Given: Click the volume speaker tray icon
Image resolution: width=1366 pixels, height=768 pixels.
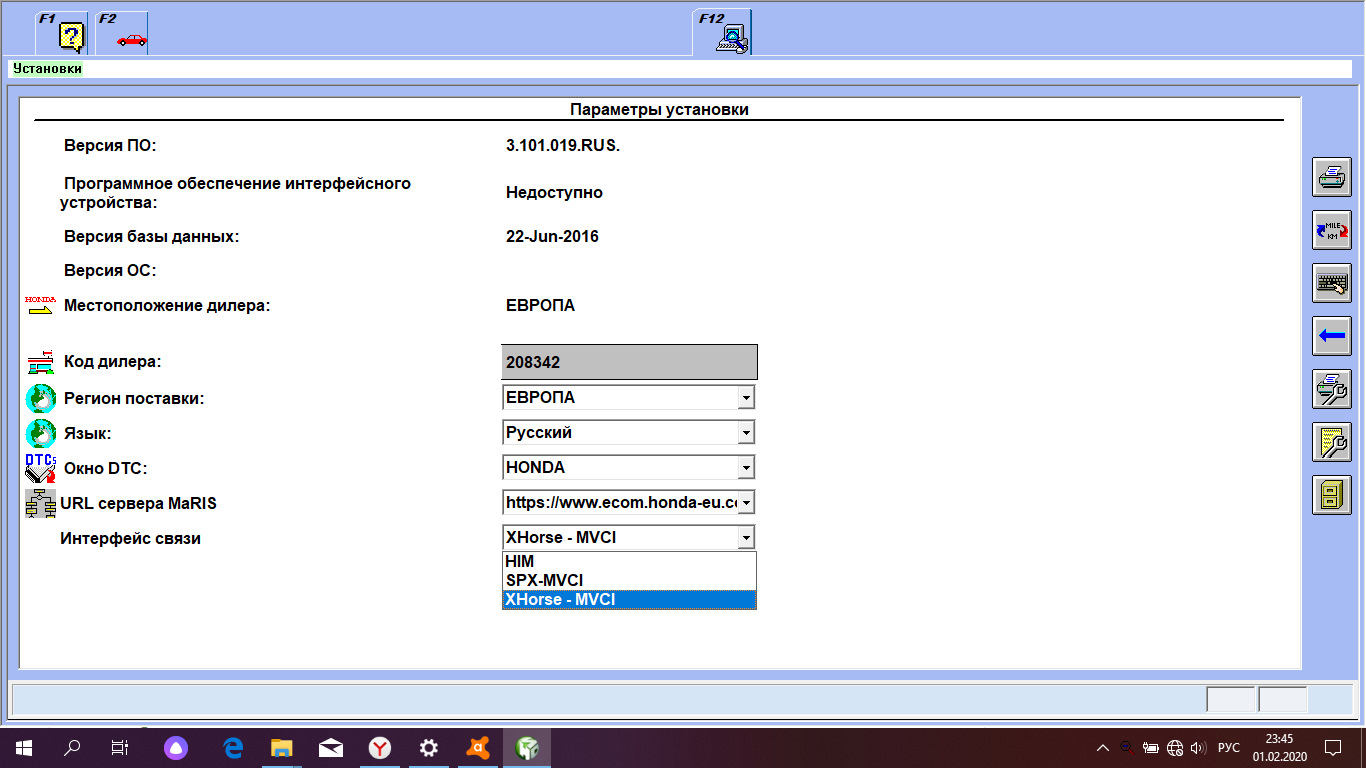Looking at the screenshot, I should click(1199, 747).
